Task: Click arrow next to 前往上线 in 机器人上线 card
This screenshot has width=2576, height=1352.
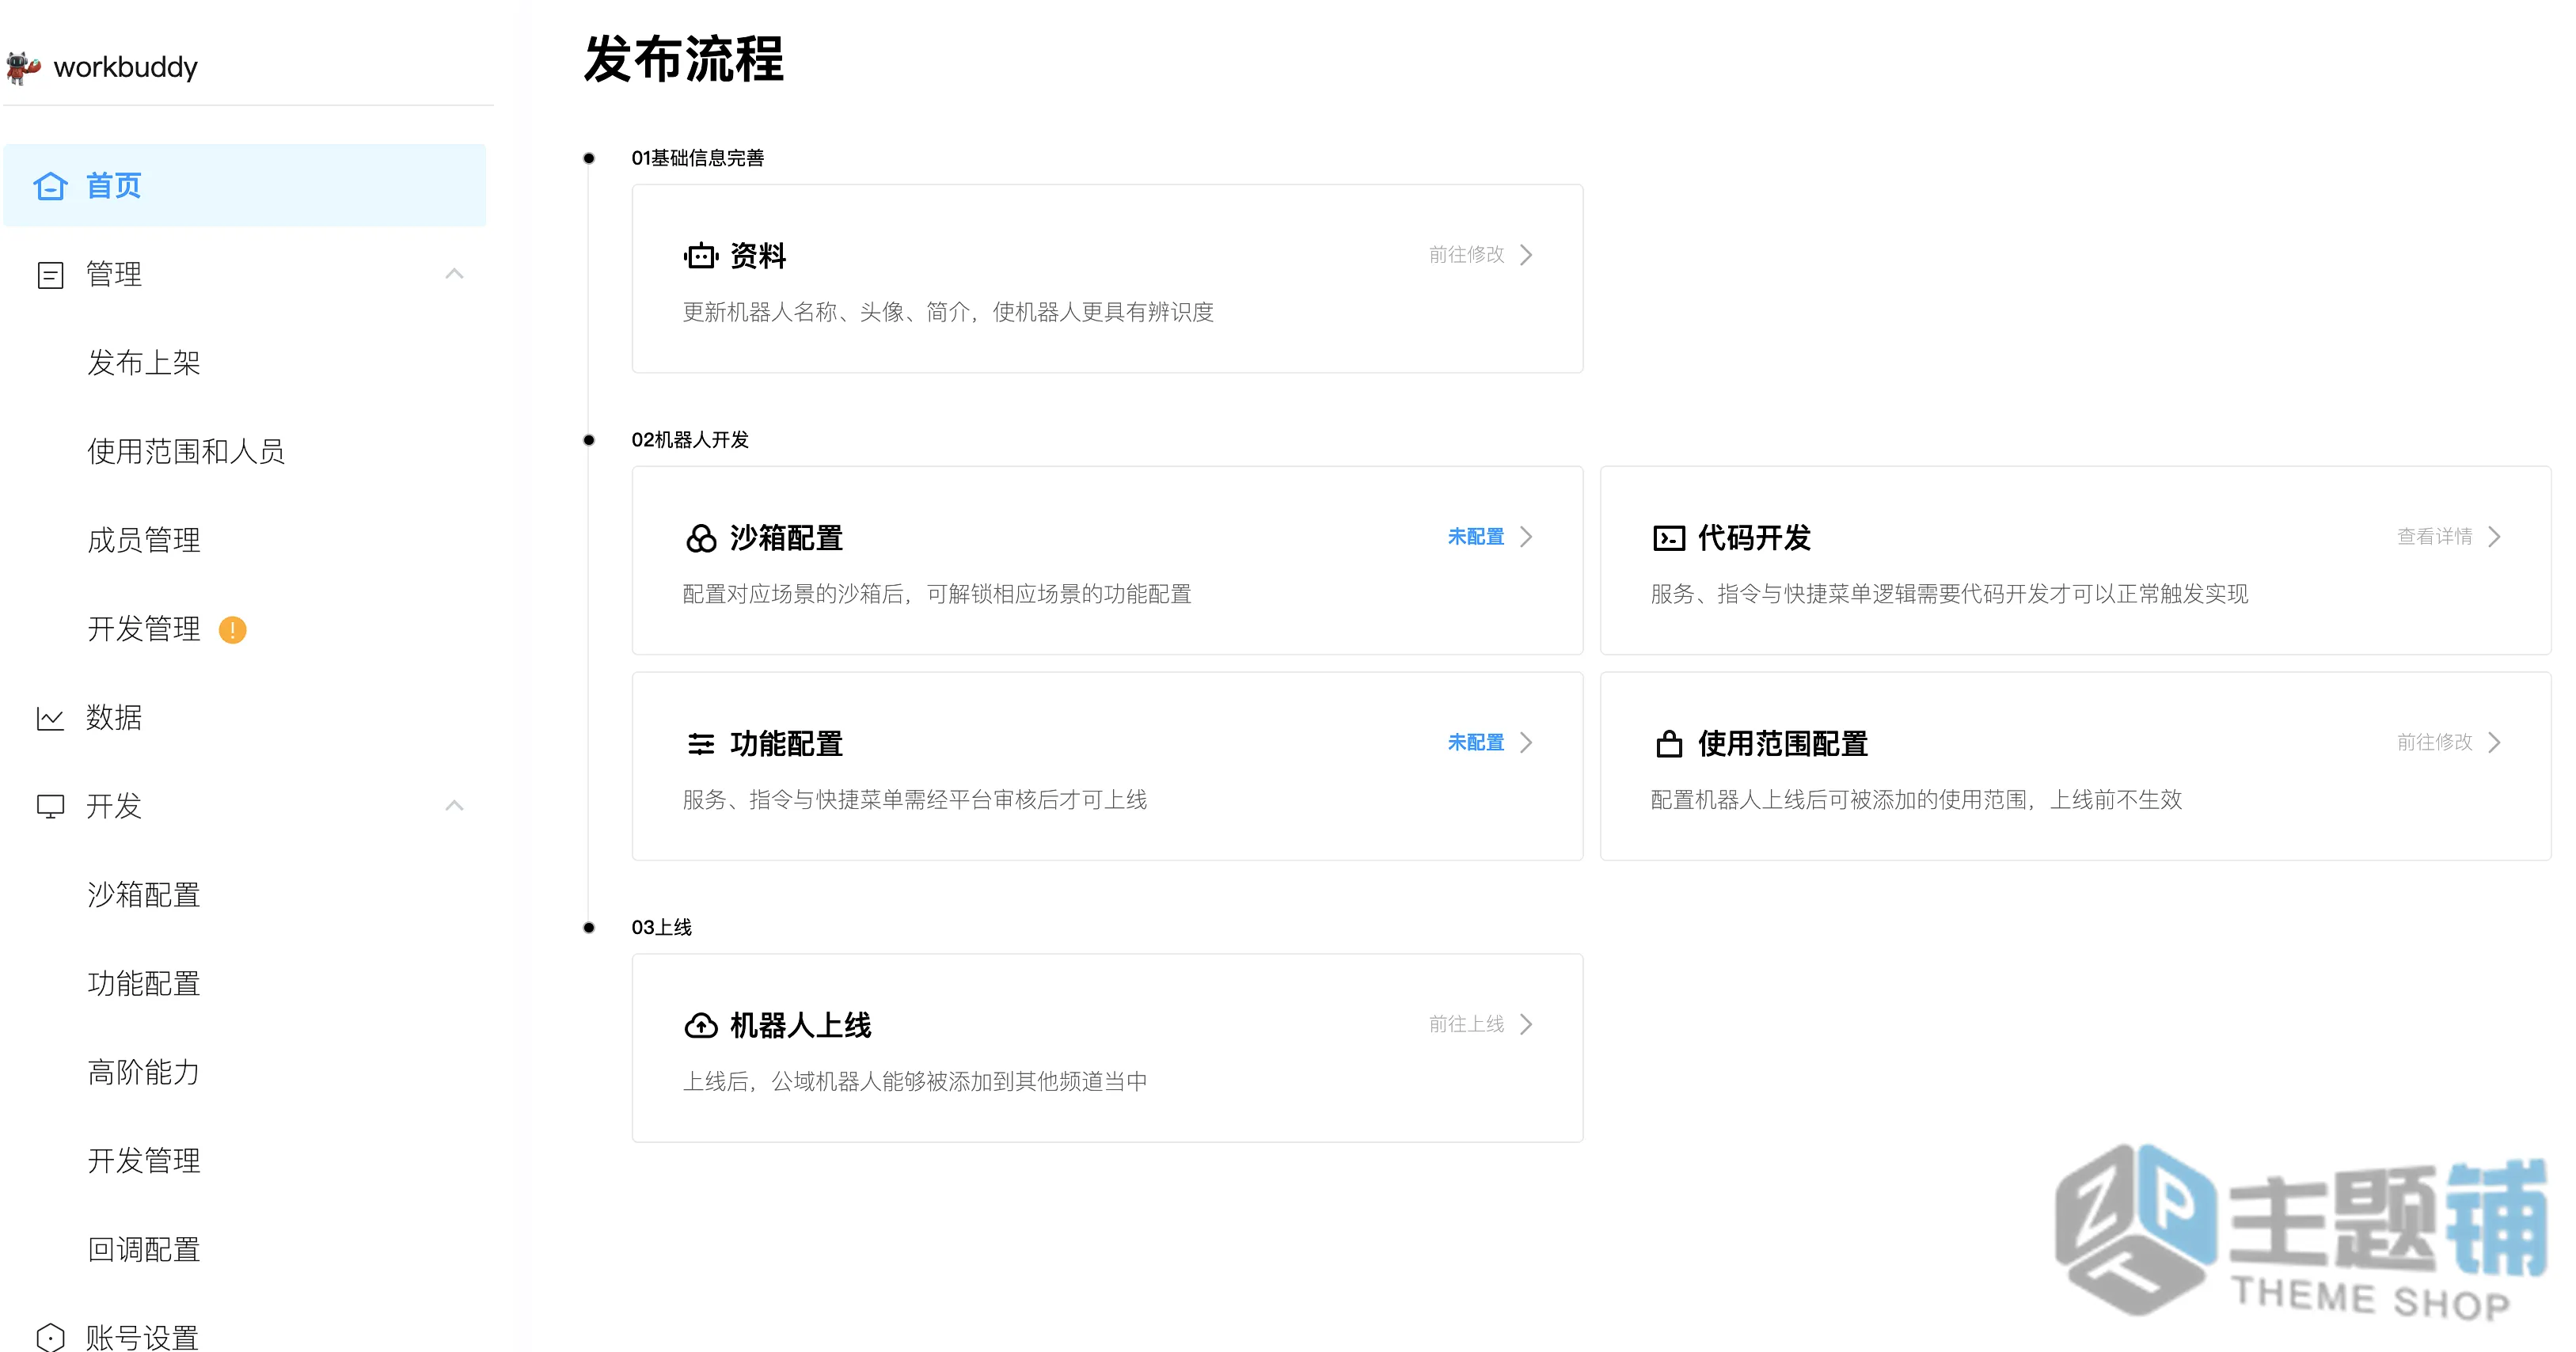Action: pyautogui.click(x=1526, y=1025)
